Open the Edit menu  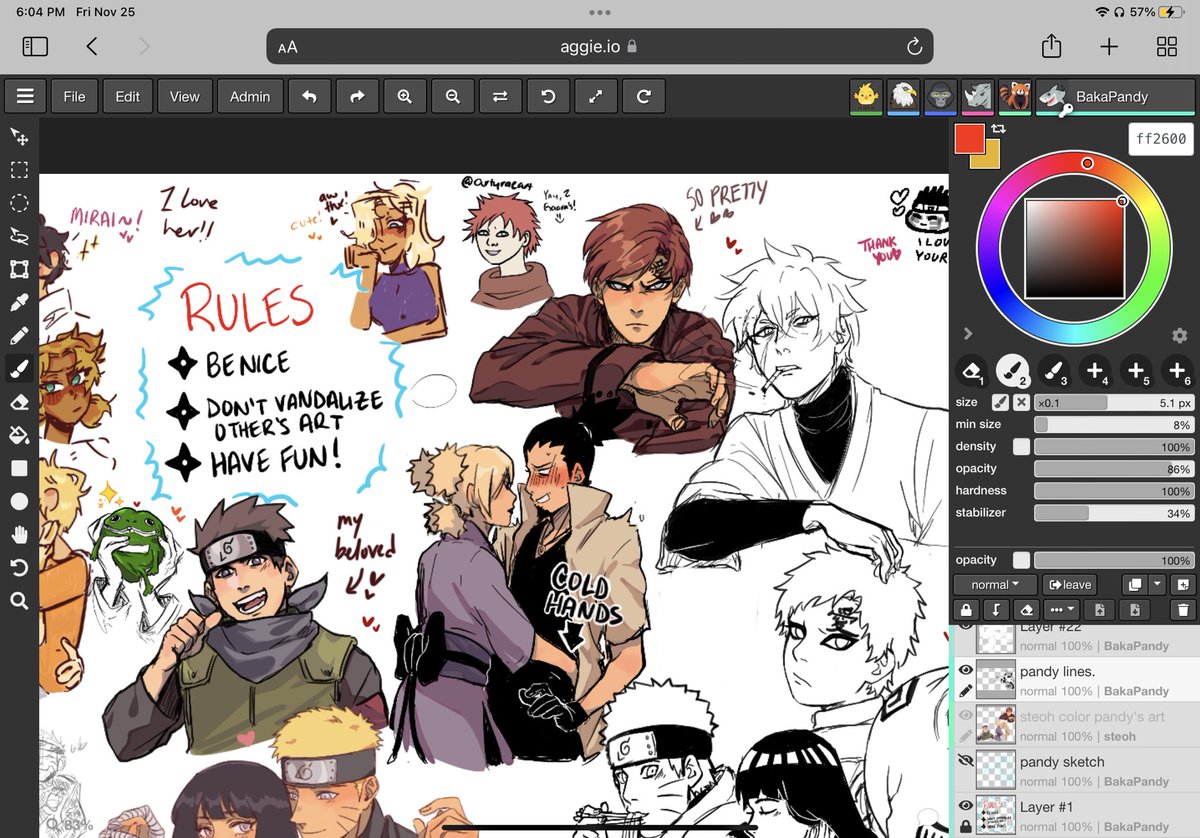(128, 97)
